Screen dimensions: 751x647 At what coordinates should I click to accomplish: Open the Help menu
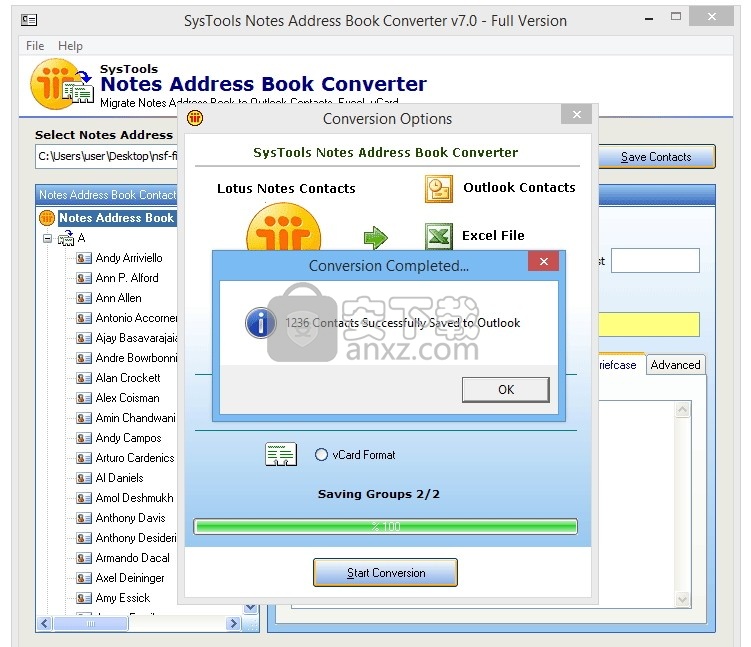tap(70, 46)
